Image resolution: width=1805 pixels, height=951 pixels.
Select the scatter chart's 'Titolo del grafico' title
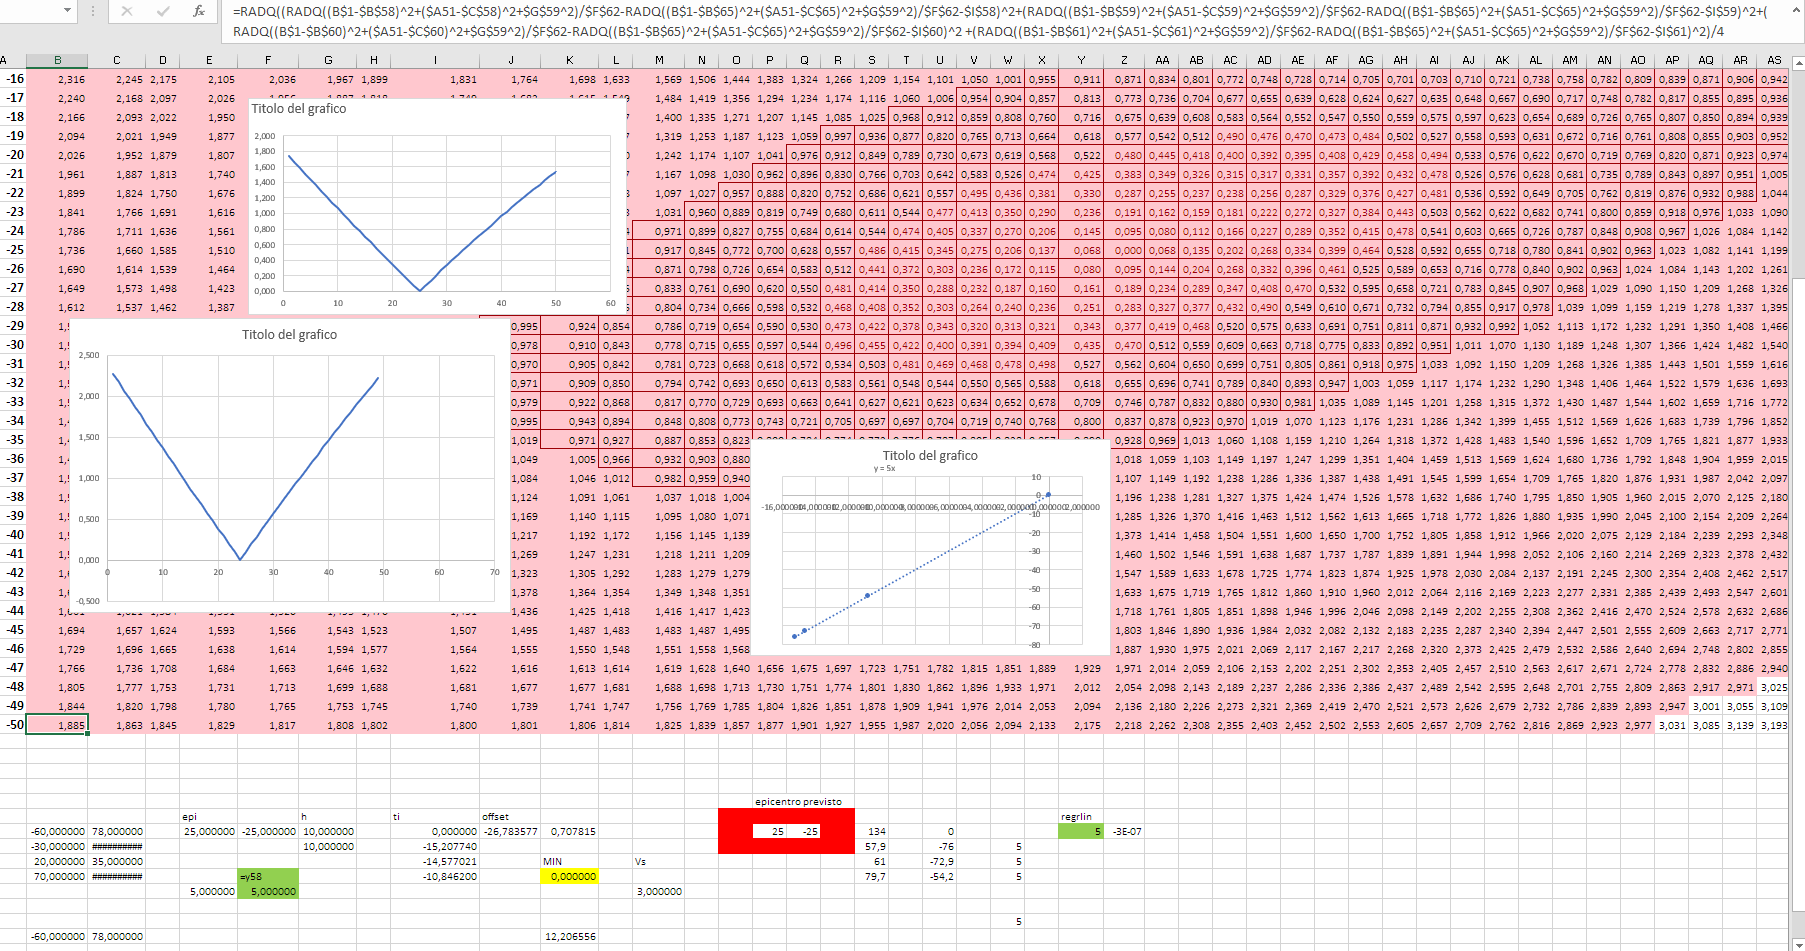(930, 455)
